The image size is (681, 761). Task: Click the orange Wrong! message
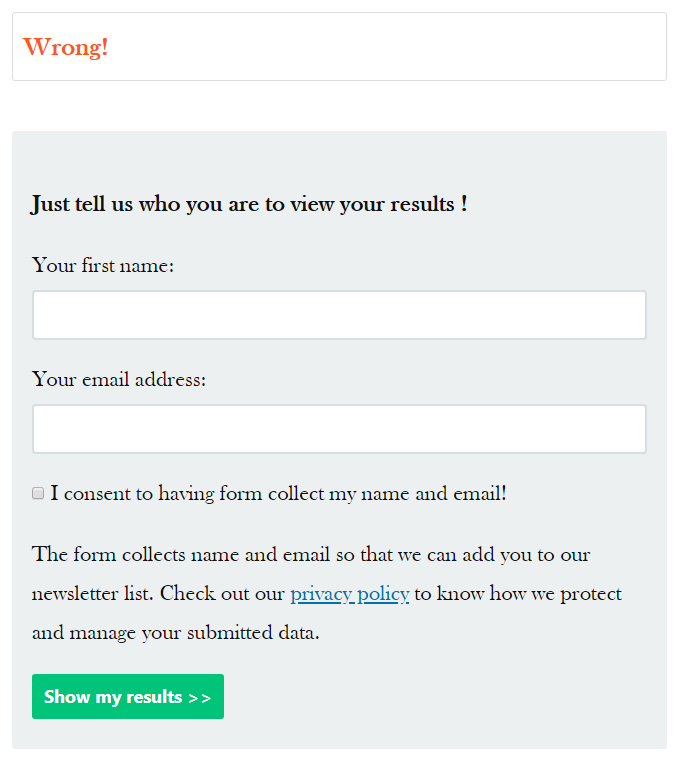coord(65,47)
